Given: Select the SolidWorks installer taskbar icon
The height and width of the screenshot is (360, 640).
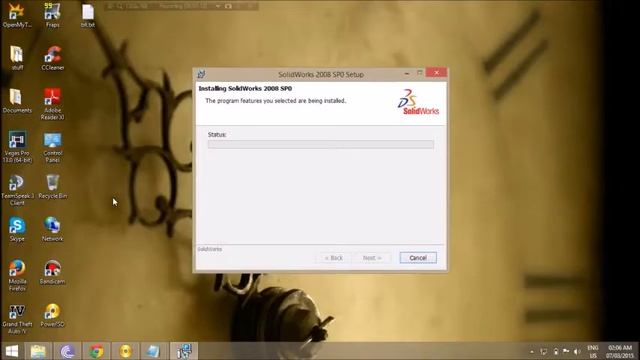Looking at the screenshot, I should point(184,351).
